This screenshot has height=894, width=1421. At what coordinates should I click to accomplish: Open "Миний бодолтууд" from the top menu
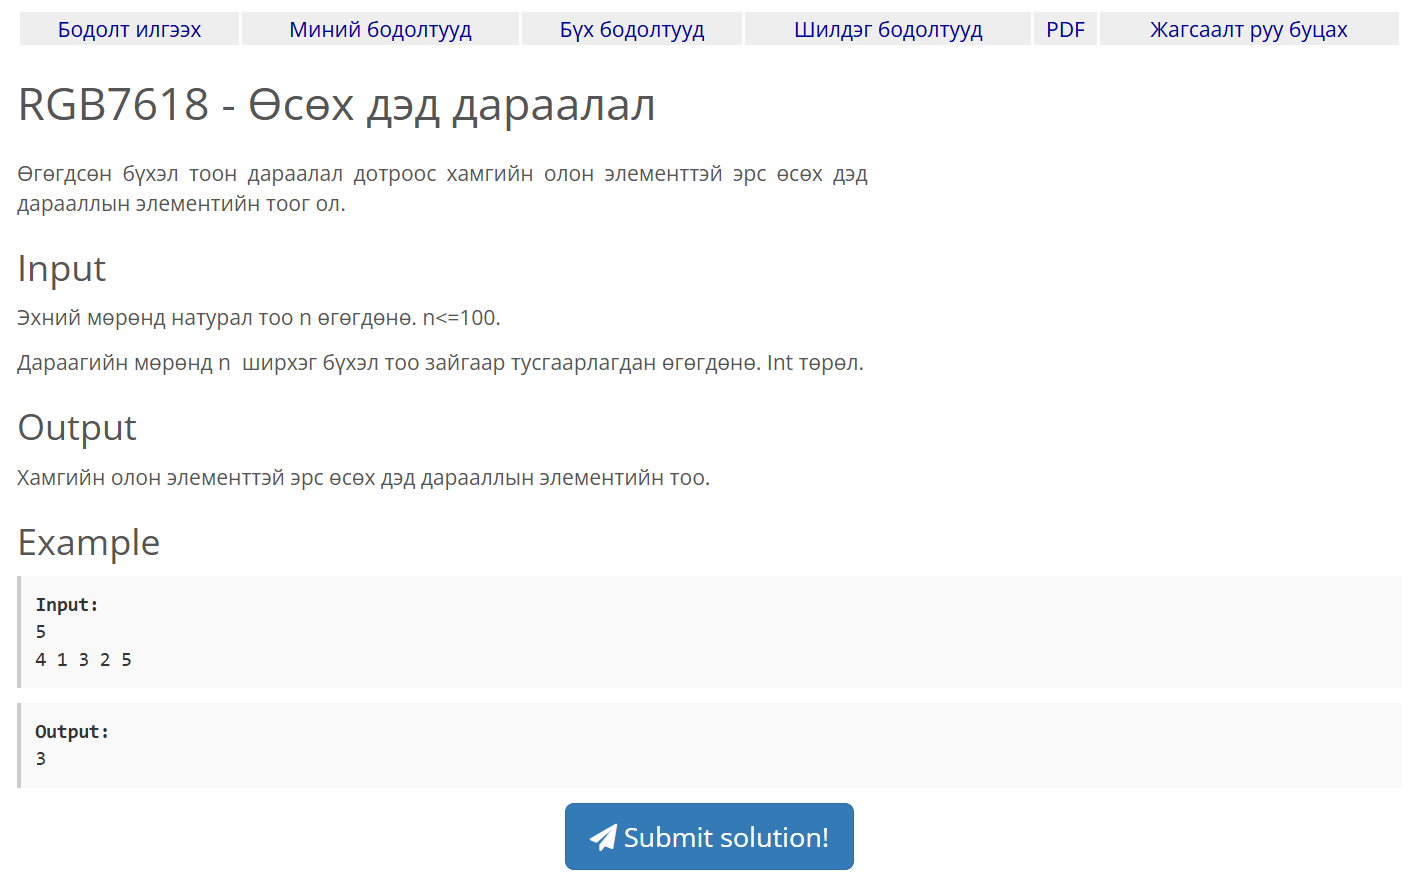(380, 29)
